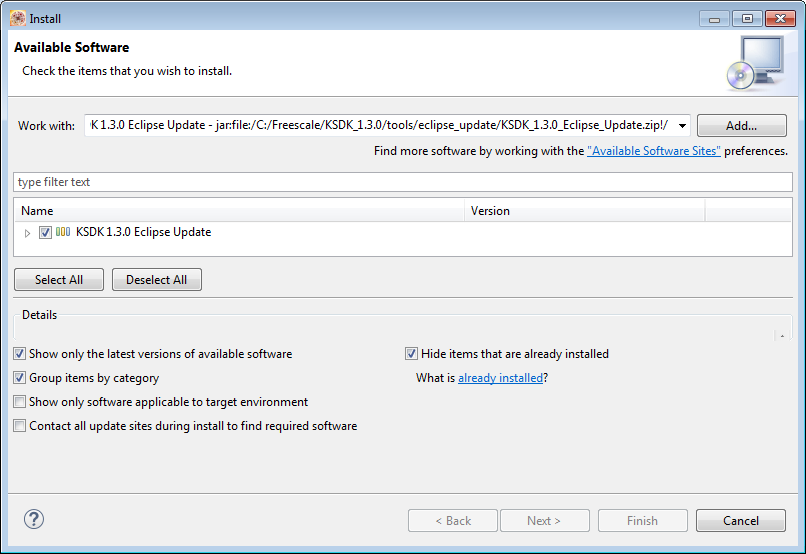Click the Eclipse icon in title bar
Screen dimensions: 806x554
(x=17, y=18)
